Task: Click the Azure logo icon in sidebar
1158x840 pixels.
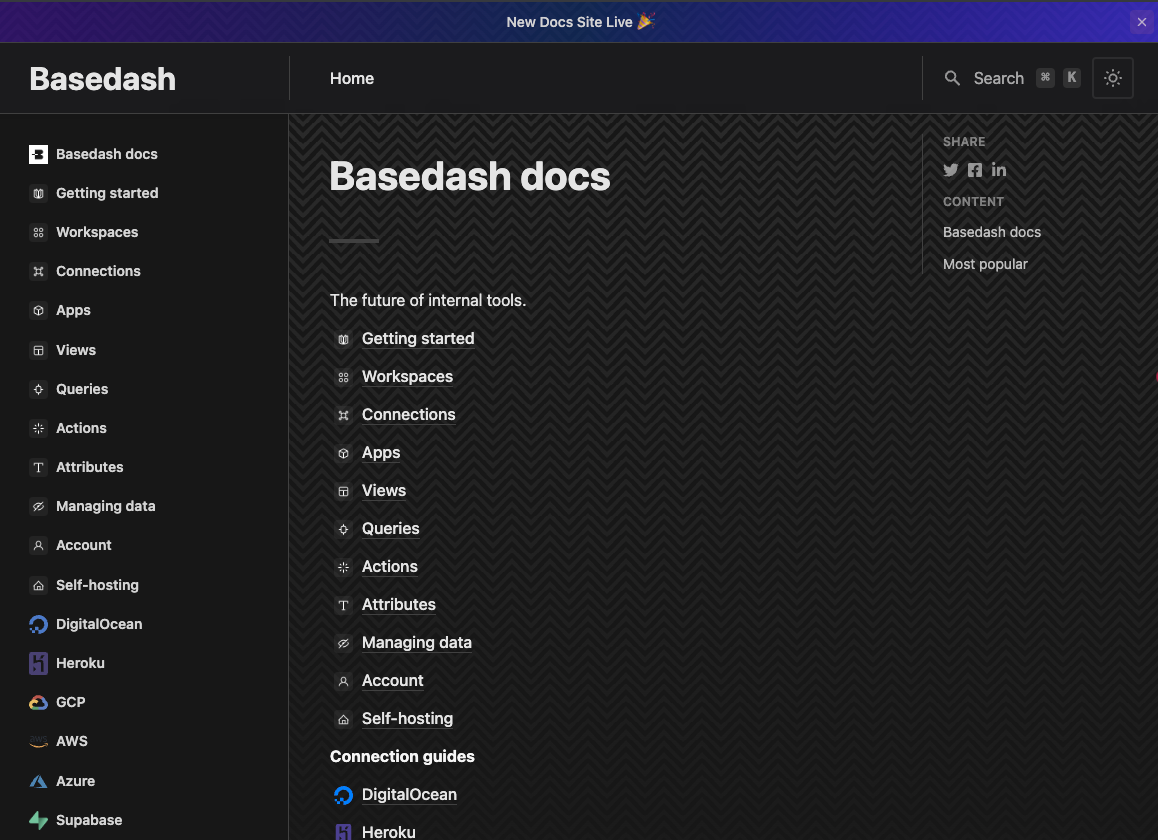Action: pos(38,781)
